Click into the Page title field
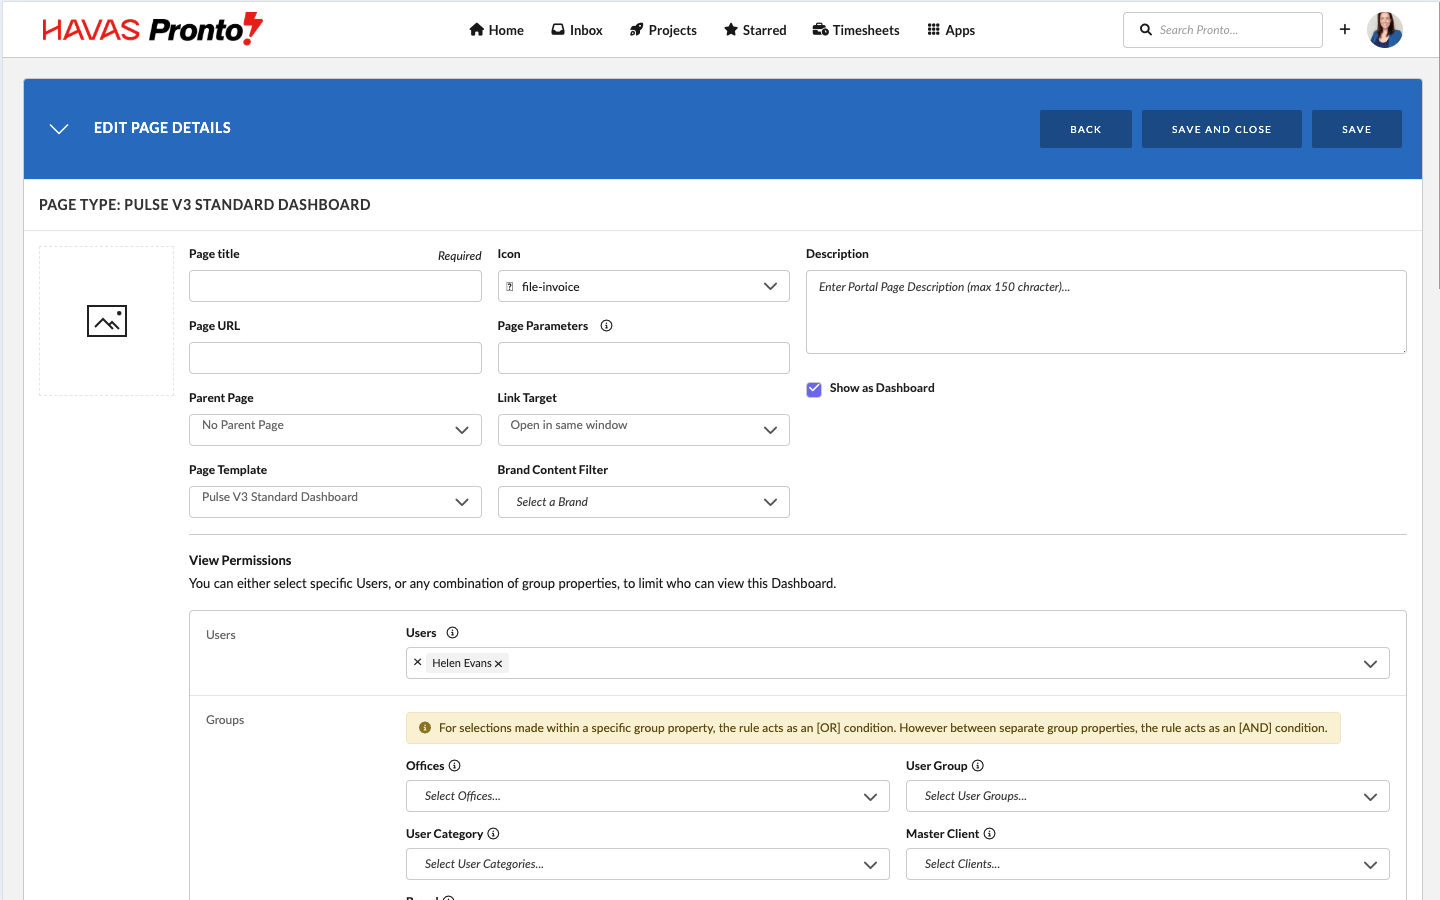Image resolution: width=1440 pixels, height=900 pixels. point(335,287)
